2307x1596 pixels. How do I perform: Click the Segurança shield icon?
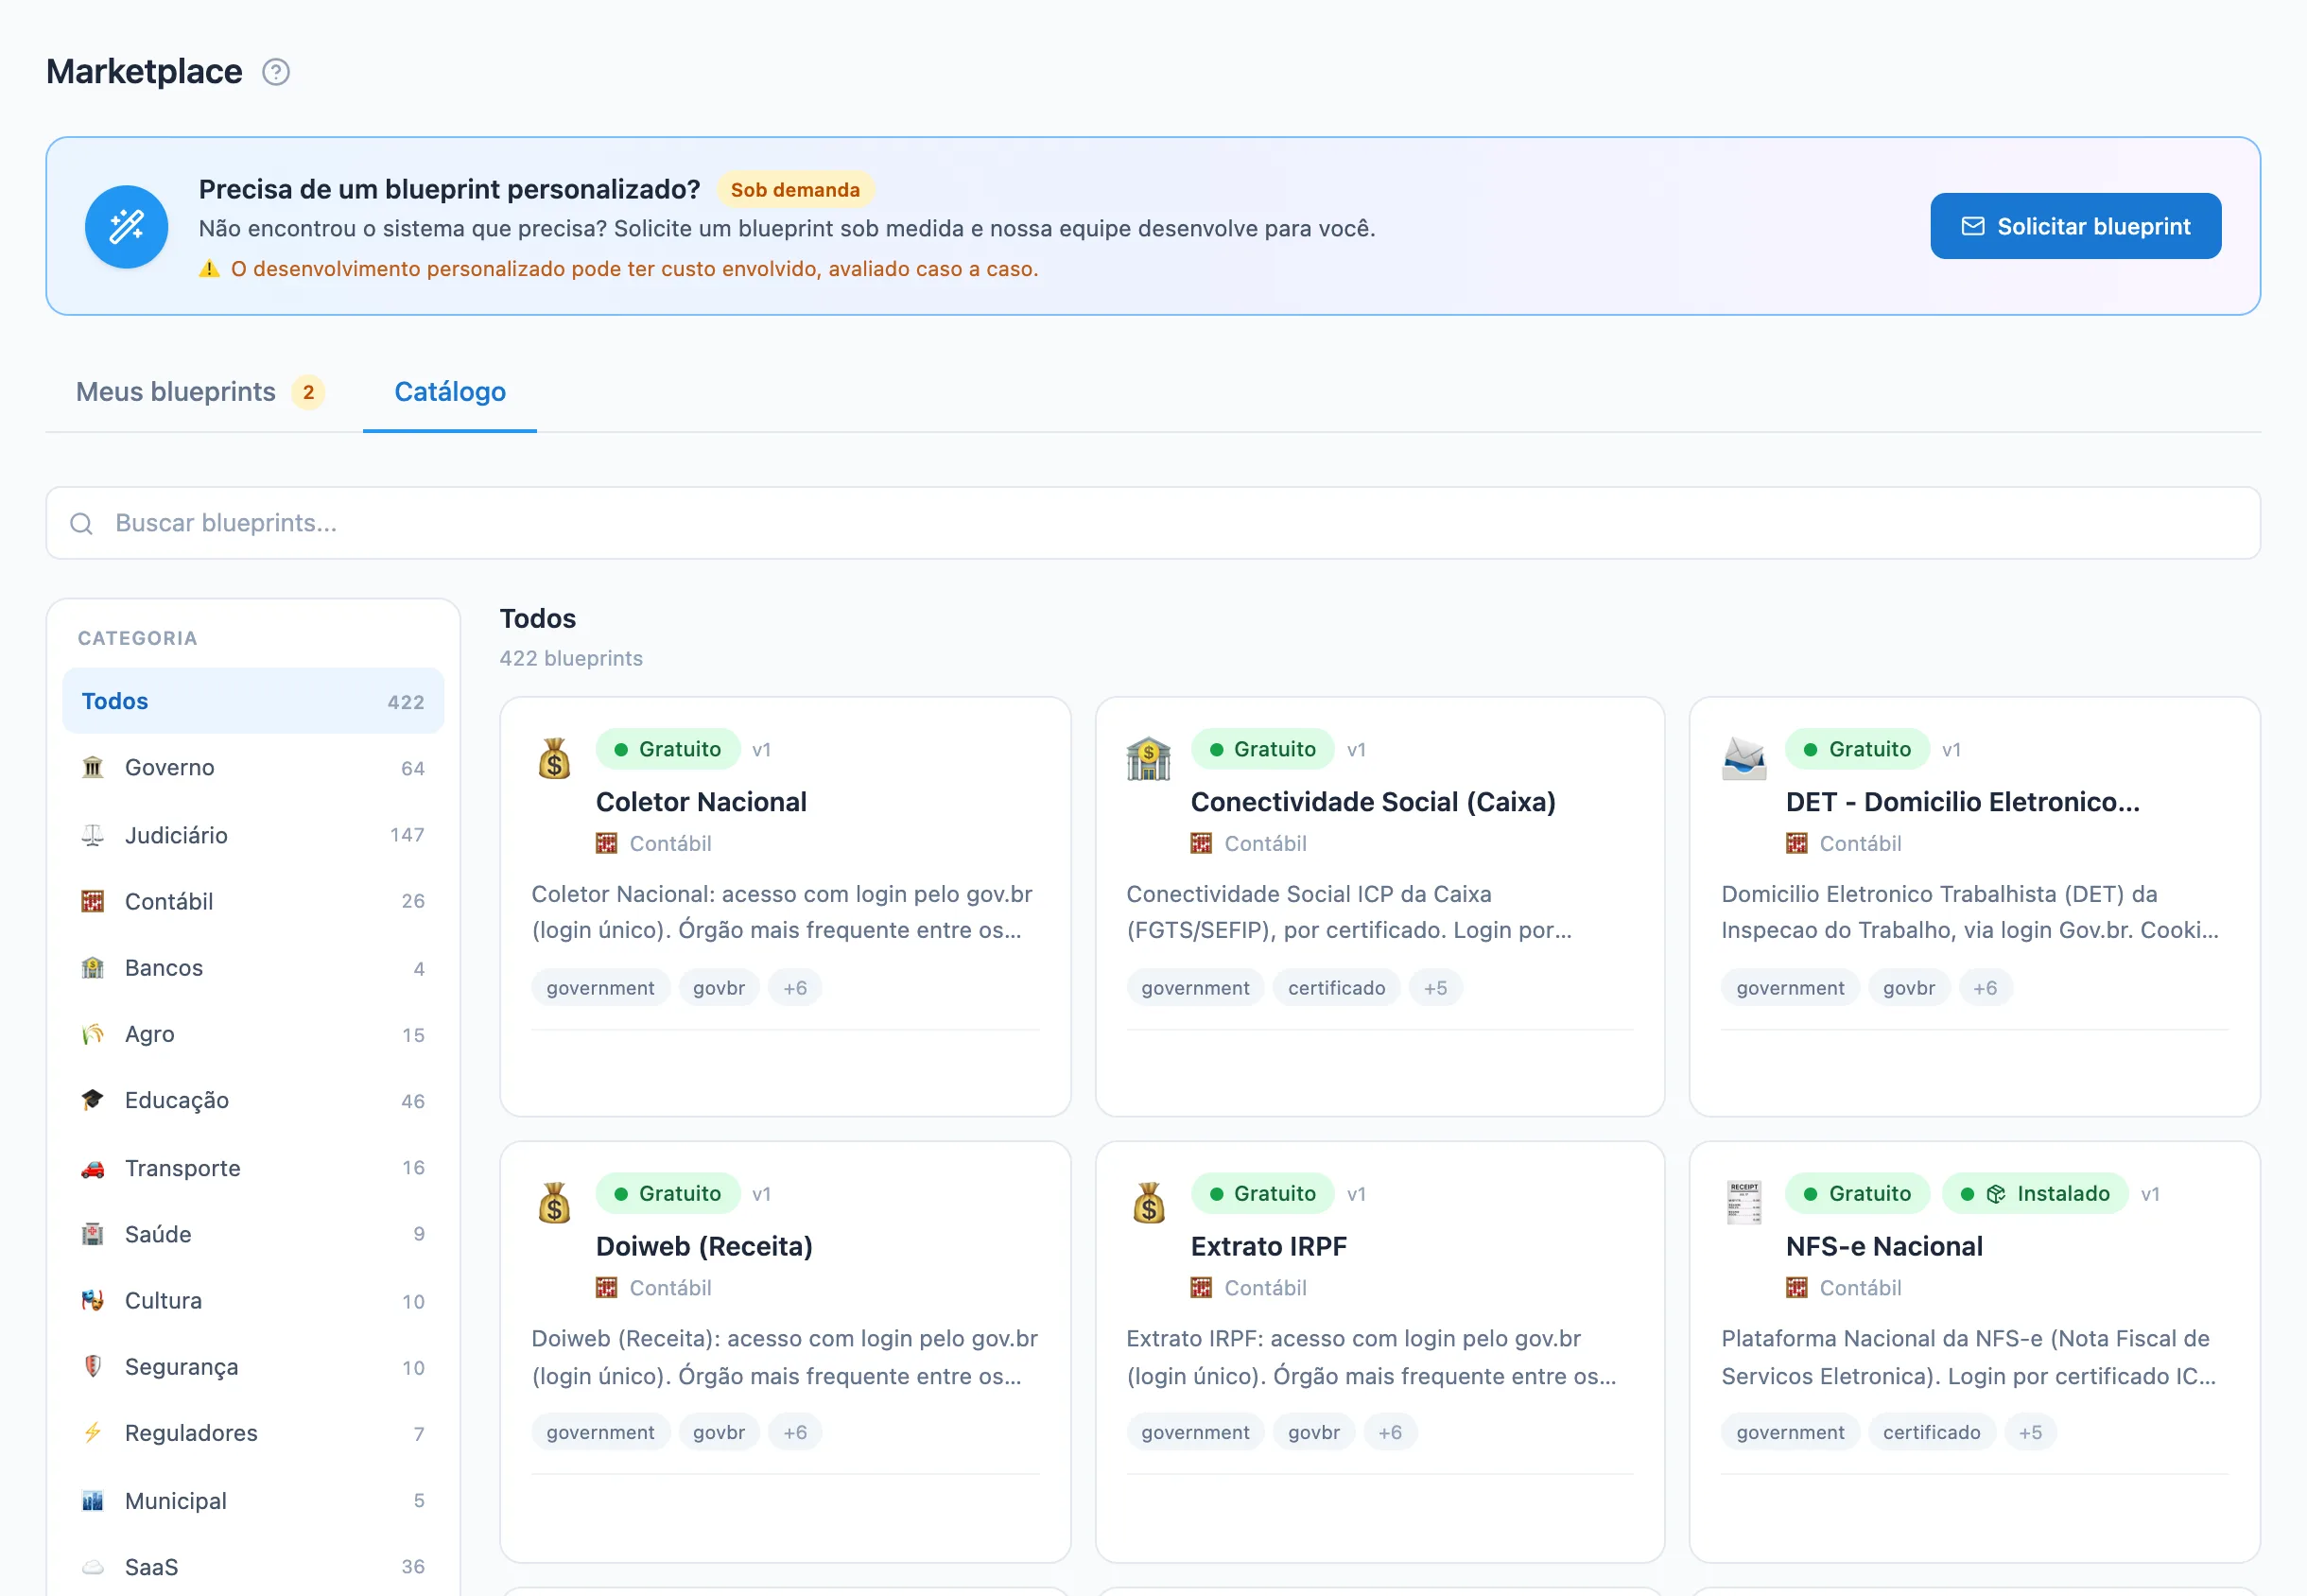pyautogui.click(x=93, y=1367)
